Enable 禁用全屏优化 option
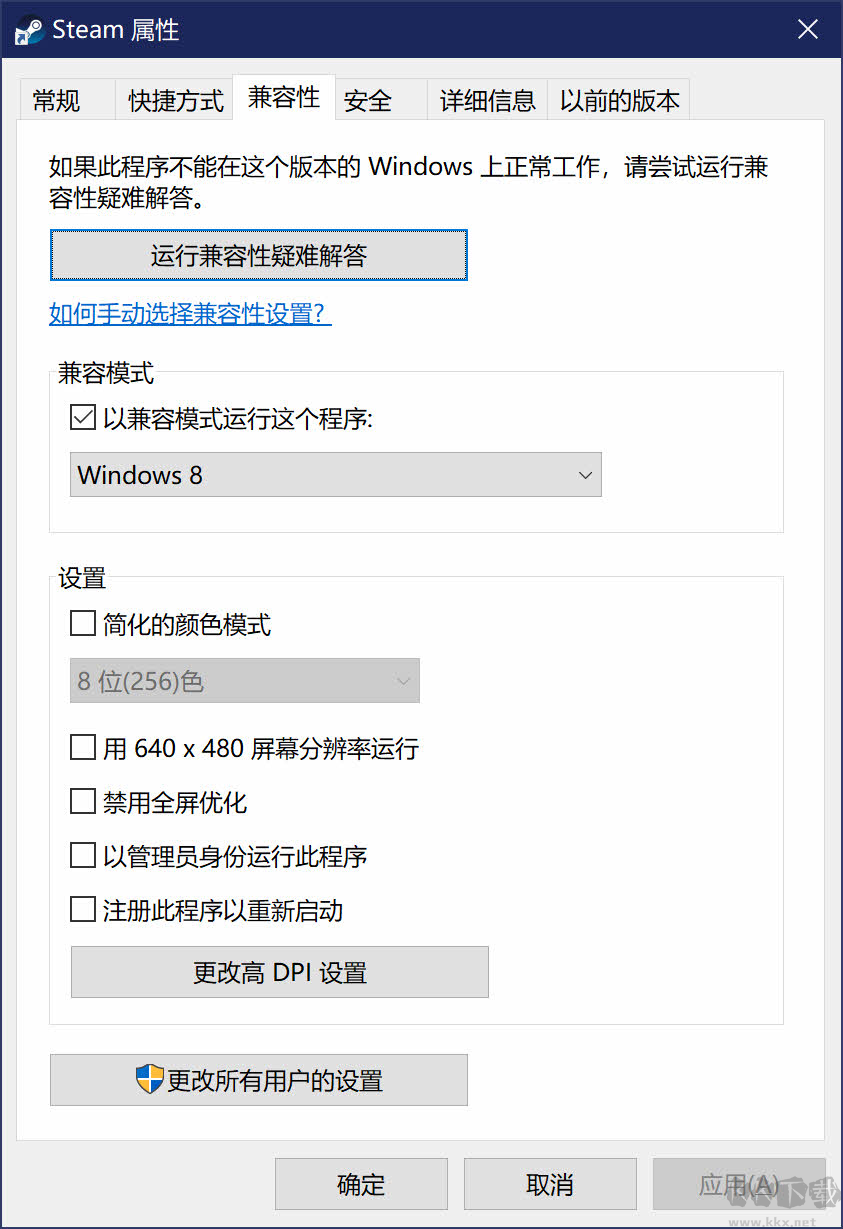Image resolution: width=843 pixels, height=1229 pixels. point(82,801)
